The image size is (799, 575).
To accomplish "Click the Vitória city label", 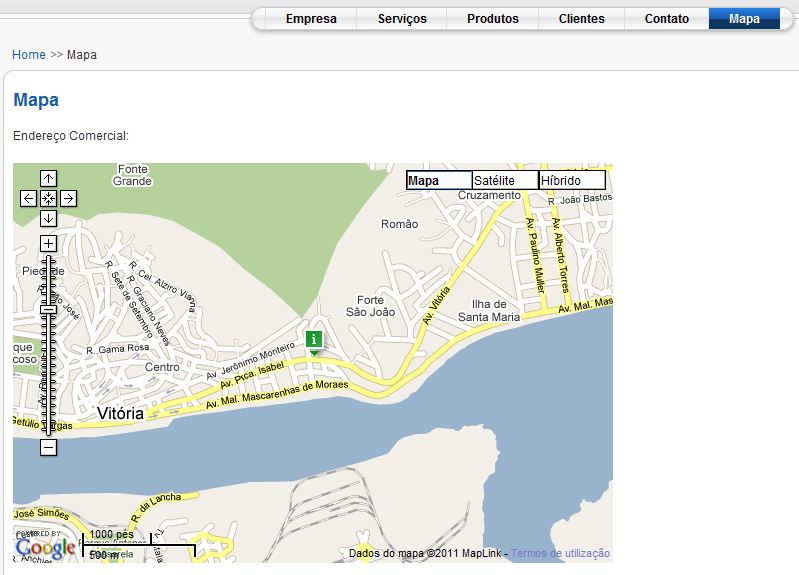I will click(x=120, y=413).
